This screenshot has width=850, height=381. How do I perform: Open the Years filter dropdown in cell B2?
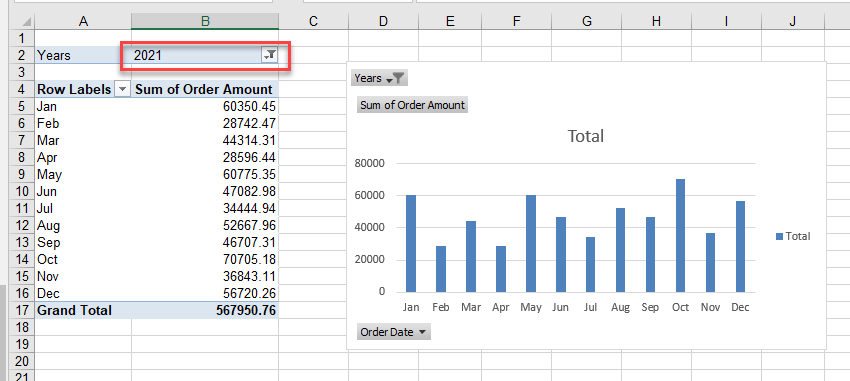[x=269, y=55]
